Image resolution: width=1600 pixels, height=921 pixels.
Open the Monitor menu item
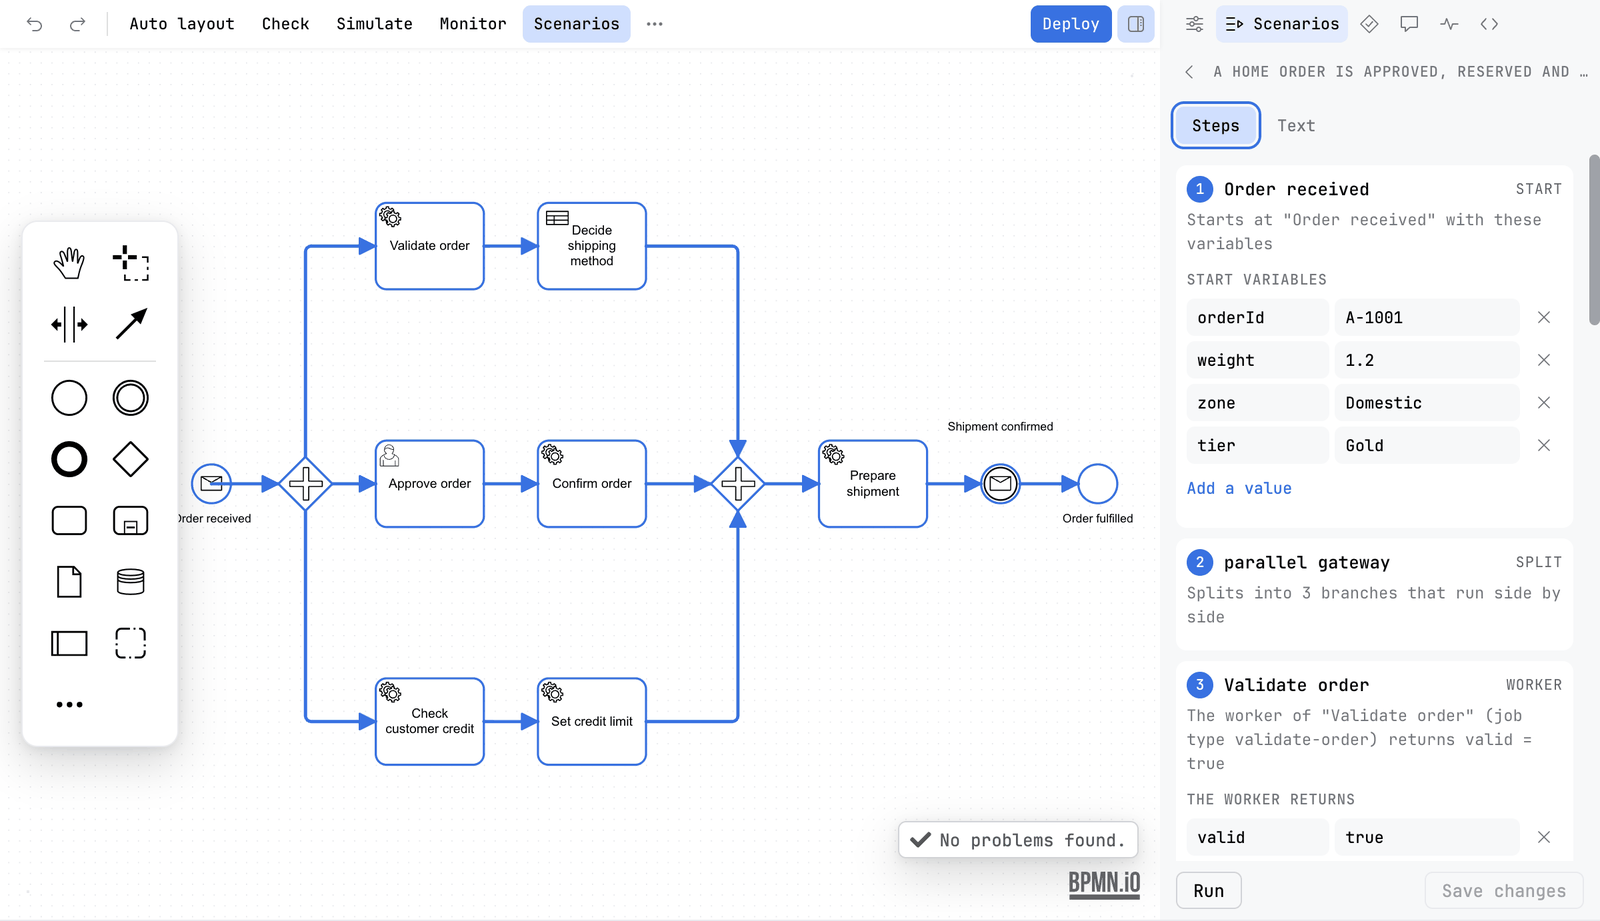tap(473, 24)
